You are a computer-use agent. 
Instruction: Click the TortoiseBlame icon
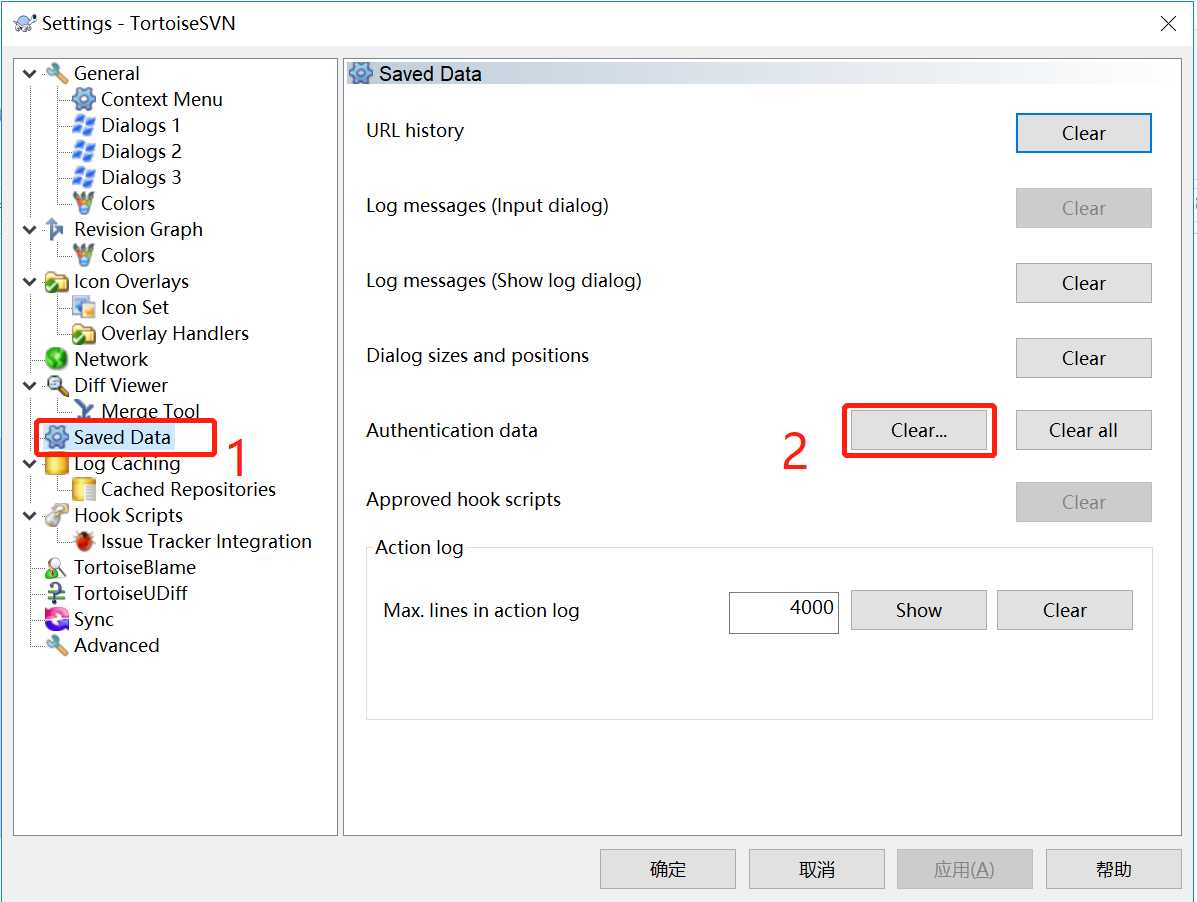(x=56, y=567)
